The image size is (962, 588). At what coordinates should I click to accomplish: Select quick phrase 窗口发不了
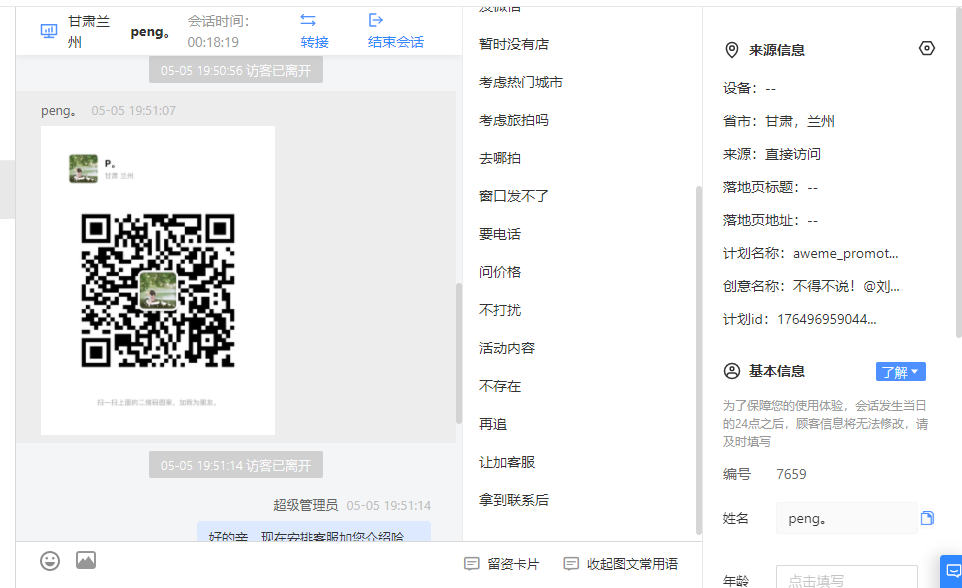click(x=514, y=196)
